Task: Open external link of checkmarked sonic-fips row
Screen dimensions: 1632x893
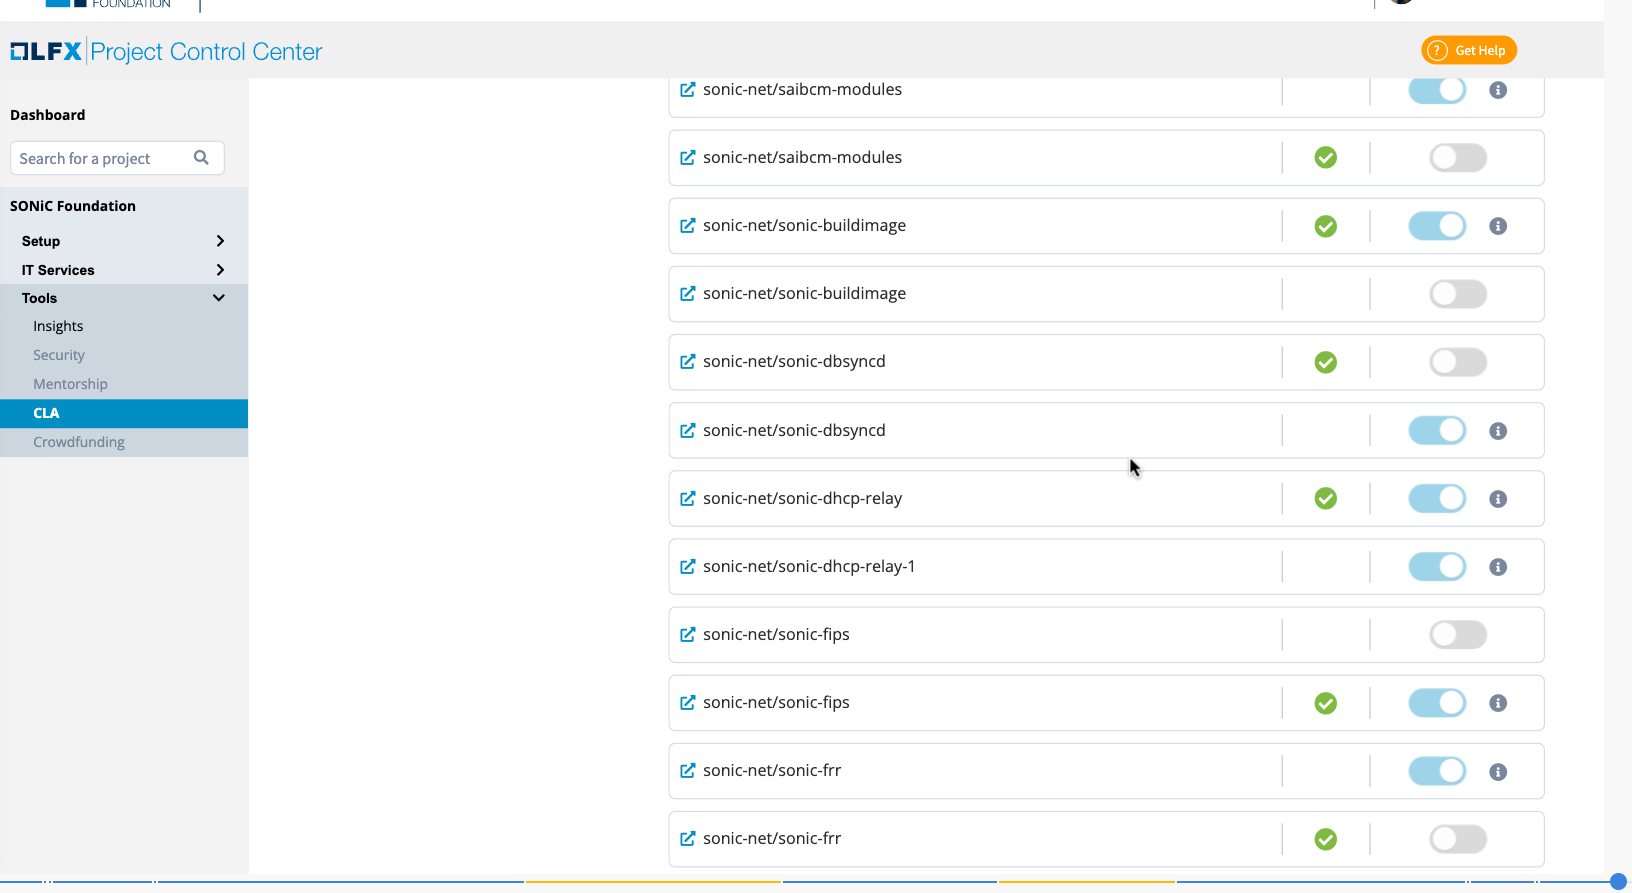Action: [688, 703]
